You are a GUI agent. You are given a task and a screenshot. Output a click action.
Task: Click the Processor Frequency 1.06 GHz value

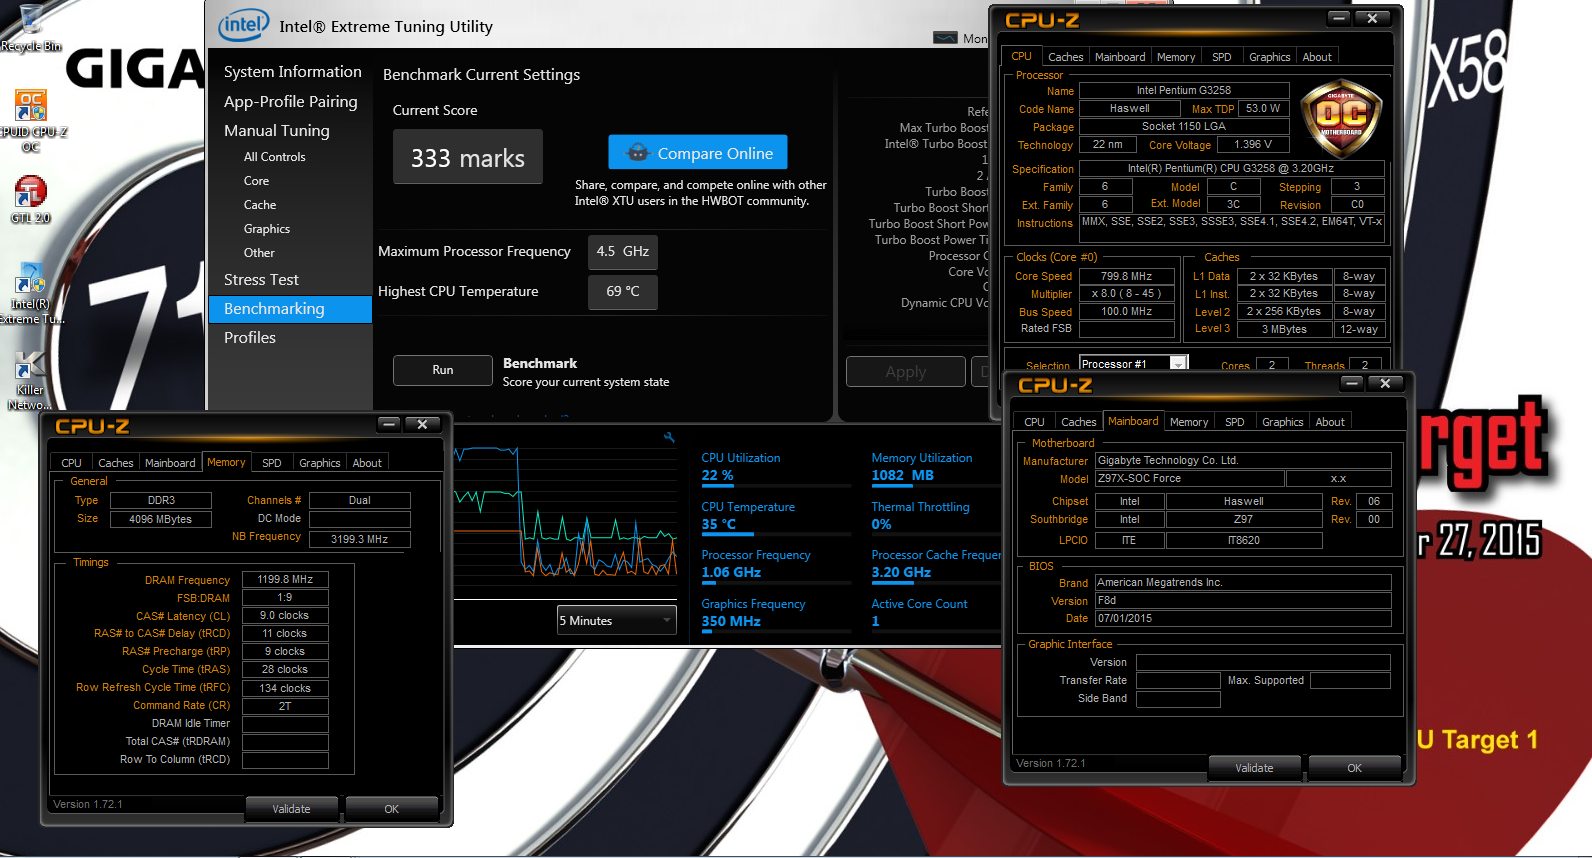click(731, 573)
